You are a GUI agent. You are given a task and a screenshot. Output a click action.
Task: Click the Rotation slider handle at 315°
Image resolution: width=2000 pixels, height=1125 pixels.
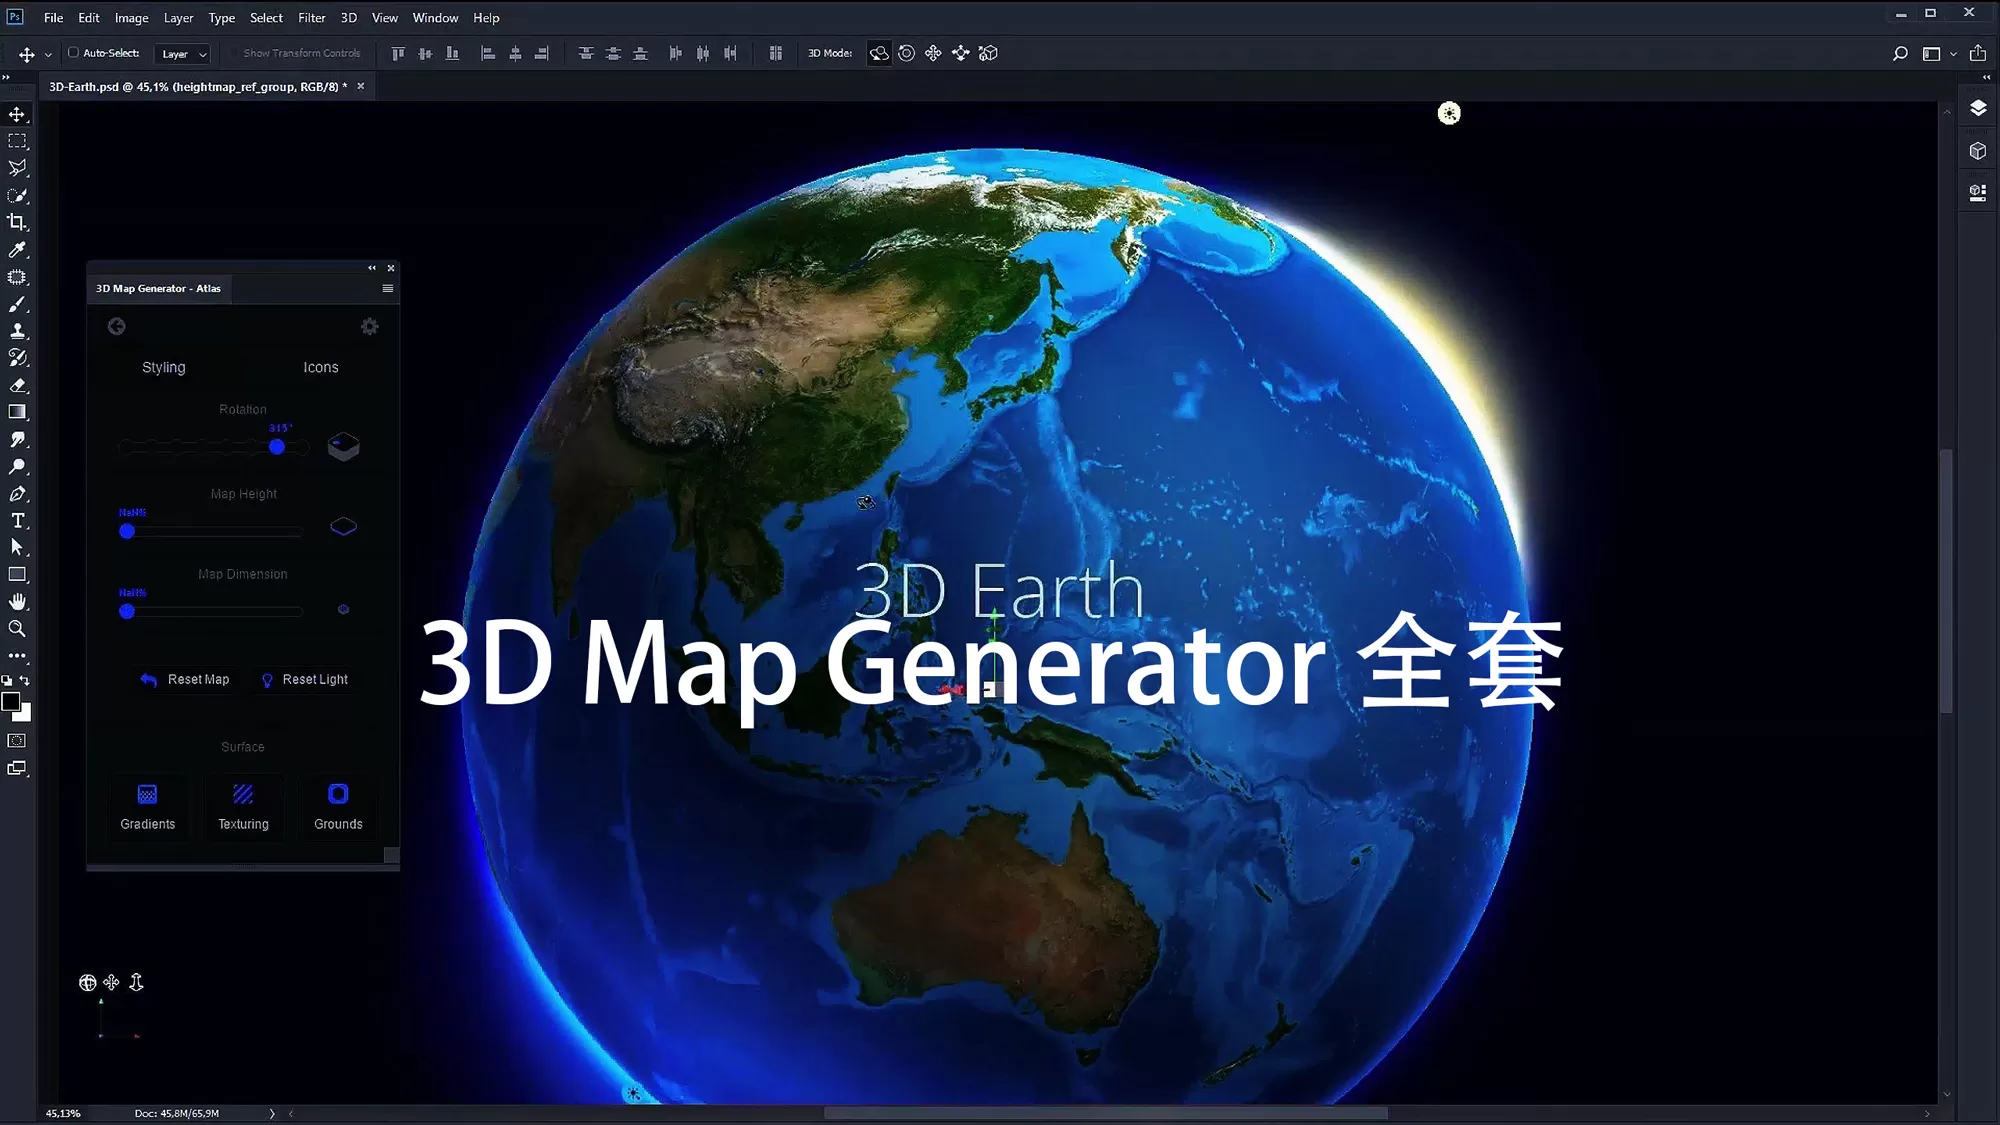click(277, 447)
